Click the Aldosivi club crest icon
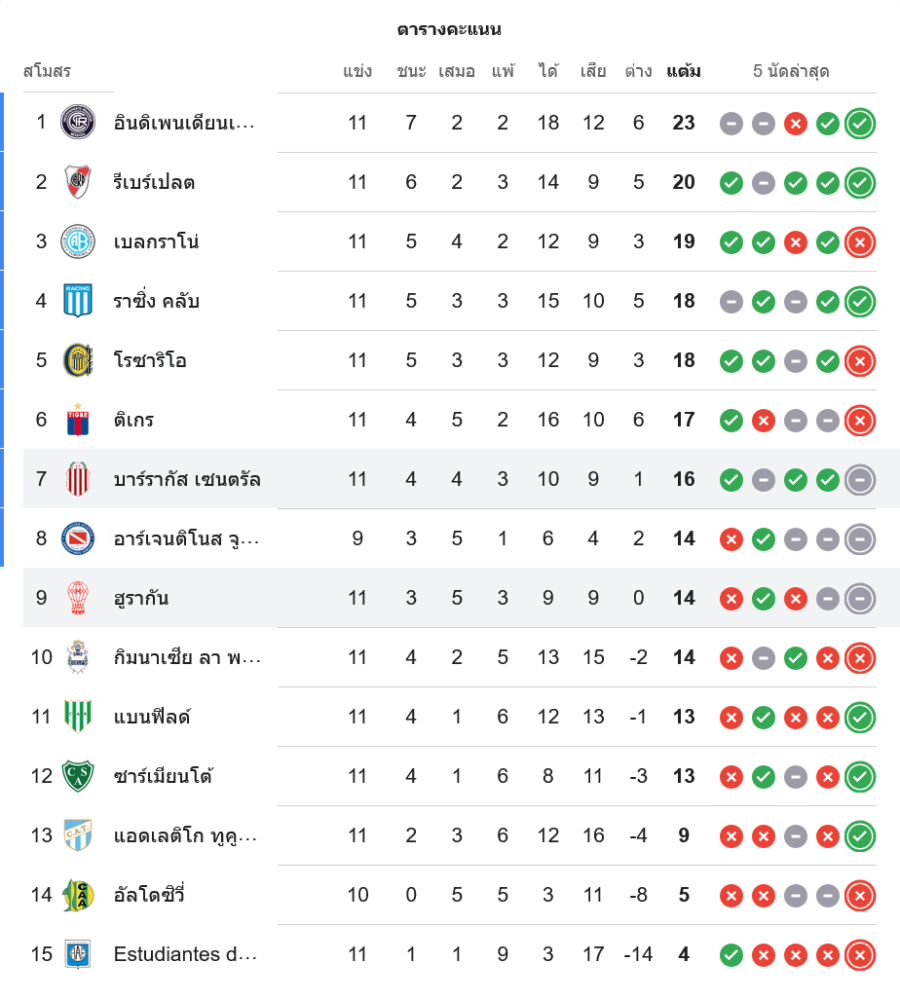Viewport: 900px width, 1000px height. (x=77, y=895)
